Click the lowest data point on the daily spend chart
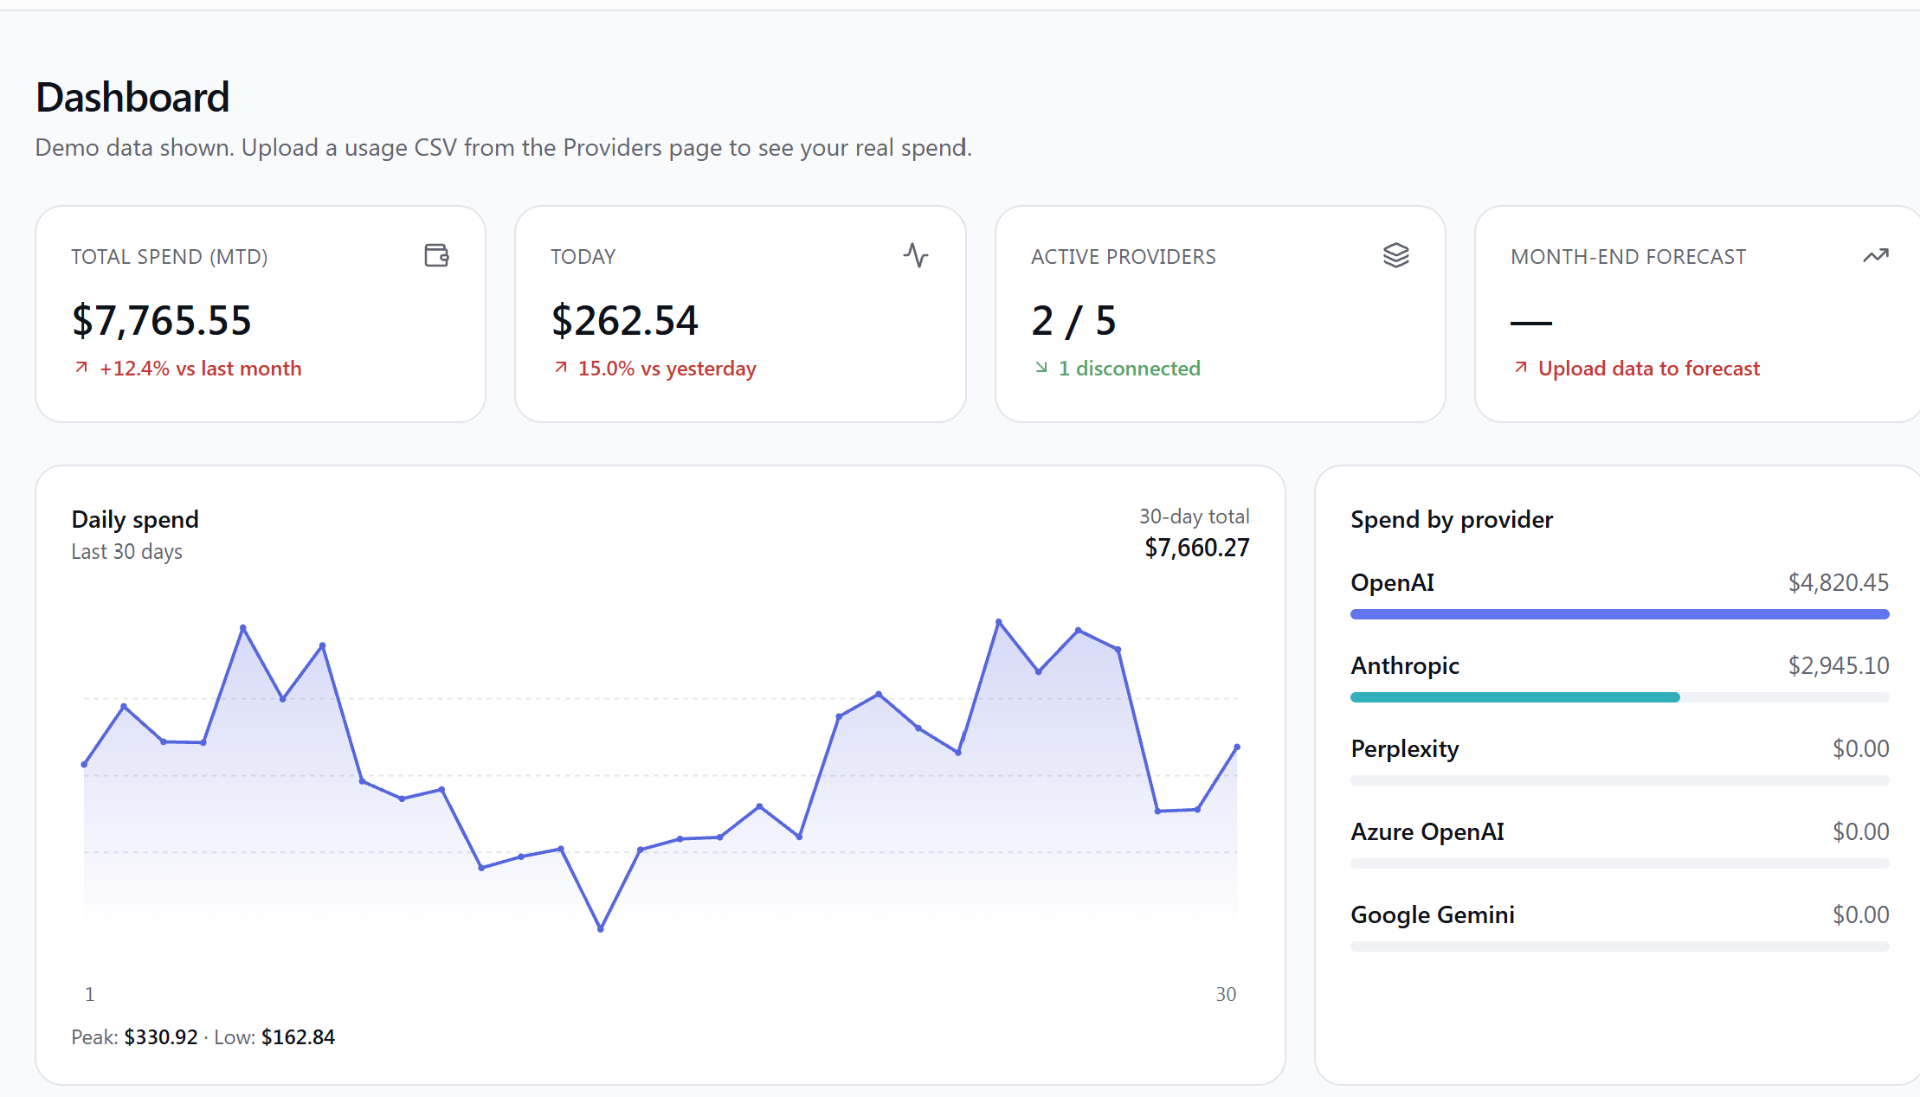Viewport: 1920px width, 1097px height. (x=600, y=929)
